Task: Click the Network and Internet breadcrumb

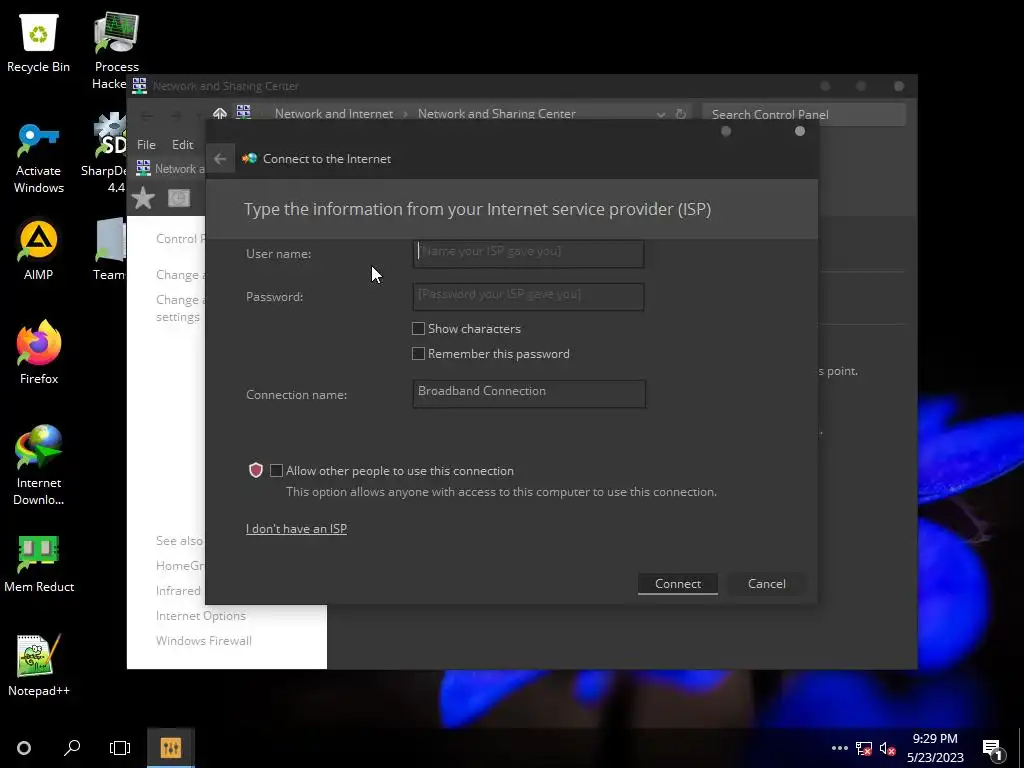Action: pos(334,114)
